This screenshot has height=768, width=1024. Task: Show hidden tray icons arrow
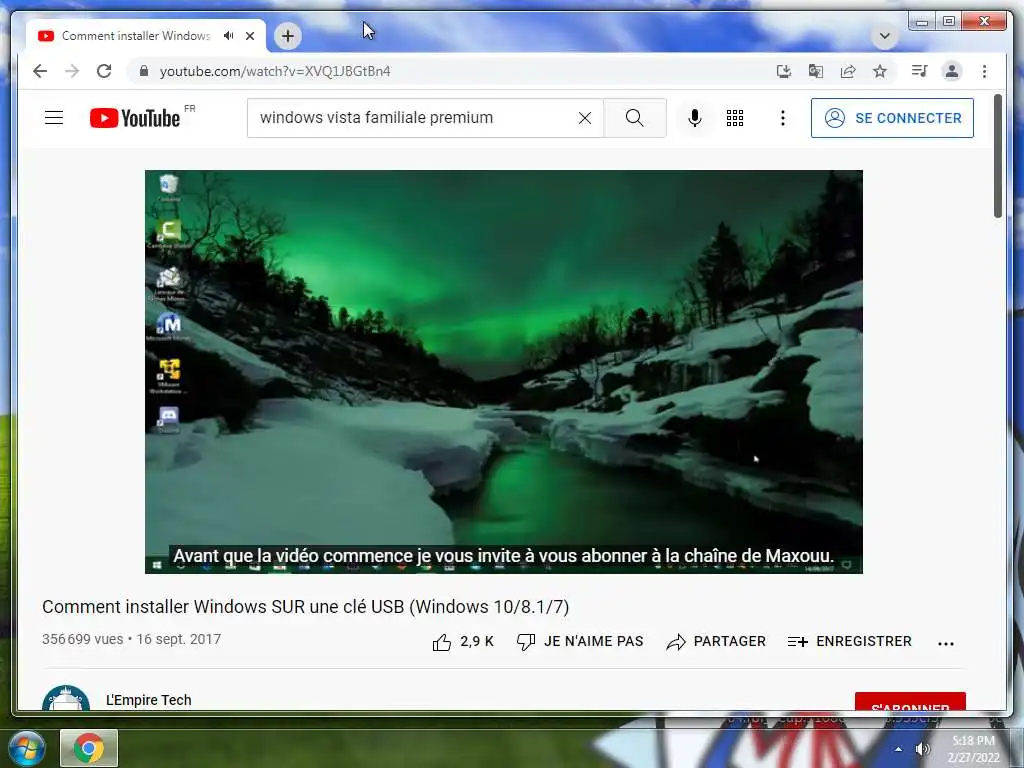(x=899, y=749)
